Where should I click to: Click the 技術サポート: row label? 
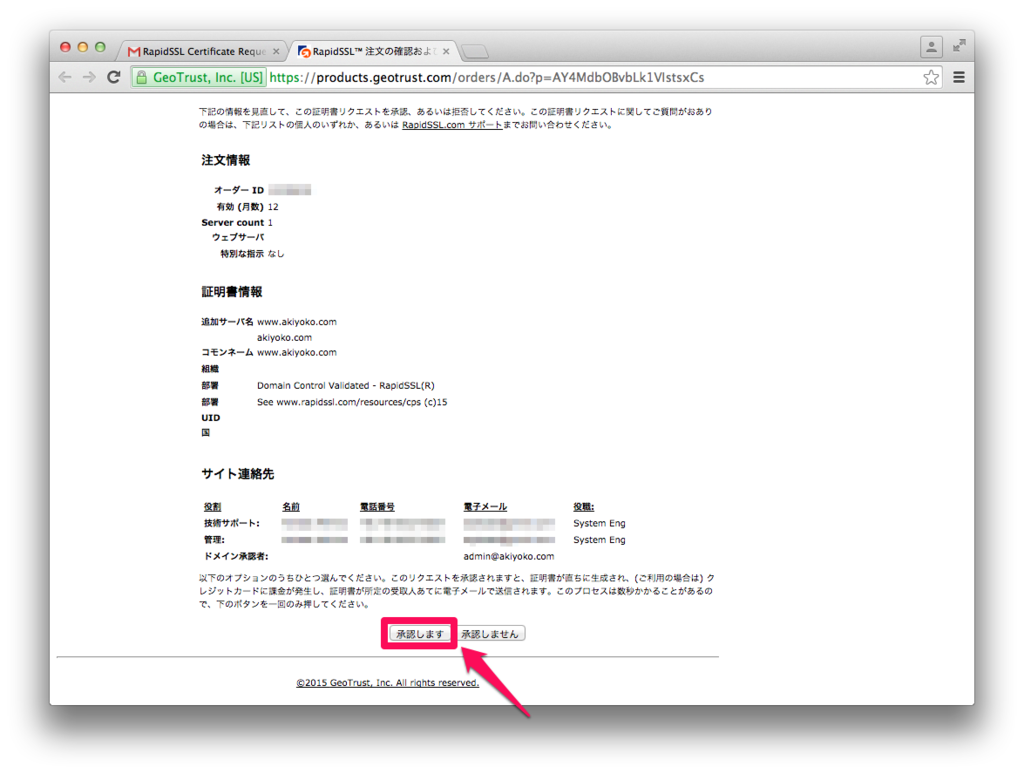point(232,523)
